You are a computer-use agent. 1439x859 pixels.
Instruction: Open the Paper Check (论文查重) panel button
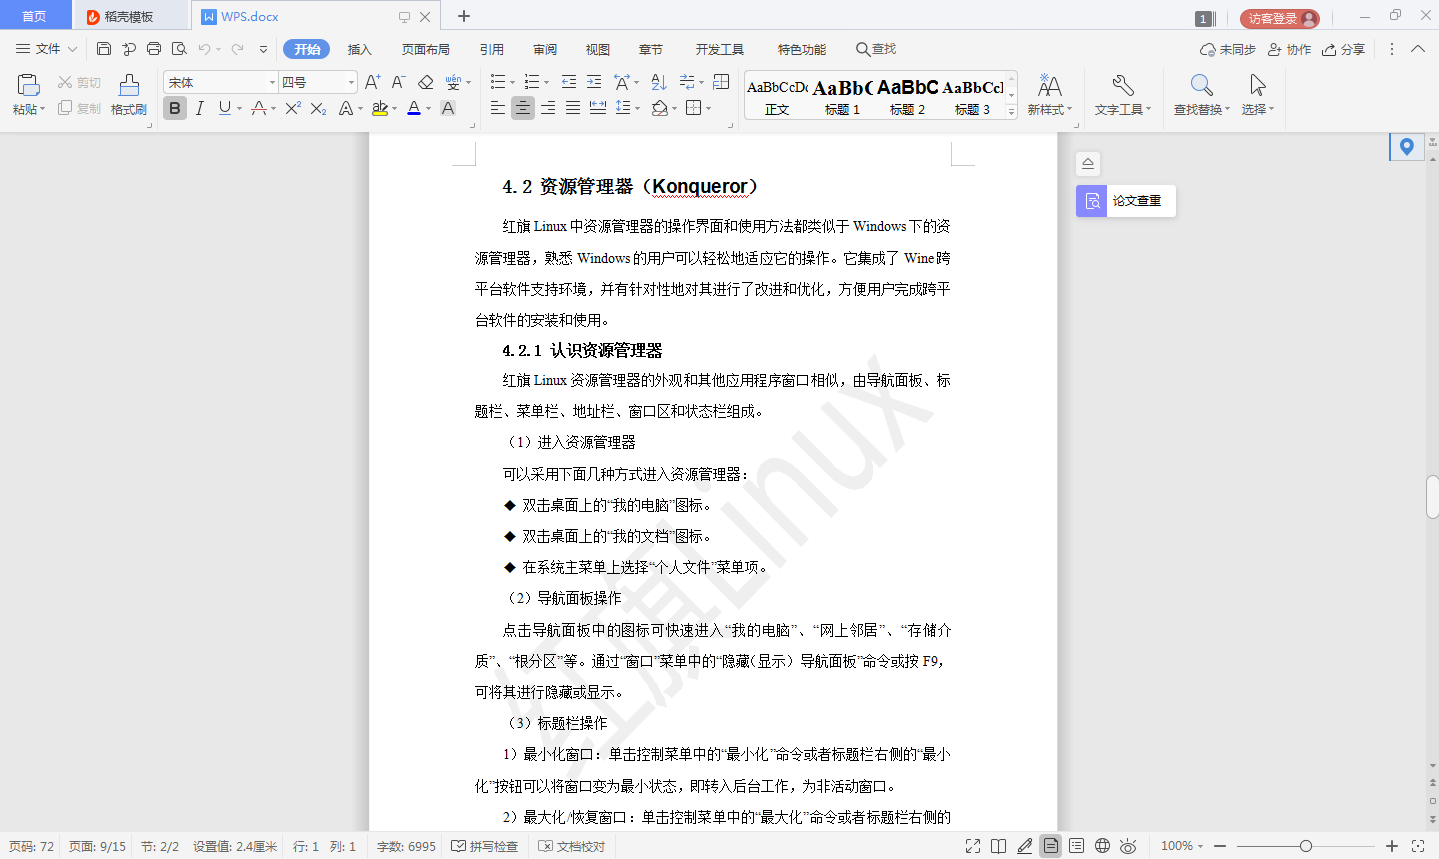coord(1126,201)
